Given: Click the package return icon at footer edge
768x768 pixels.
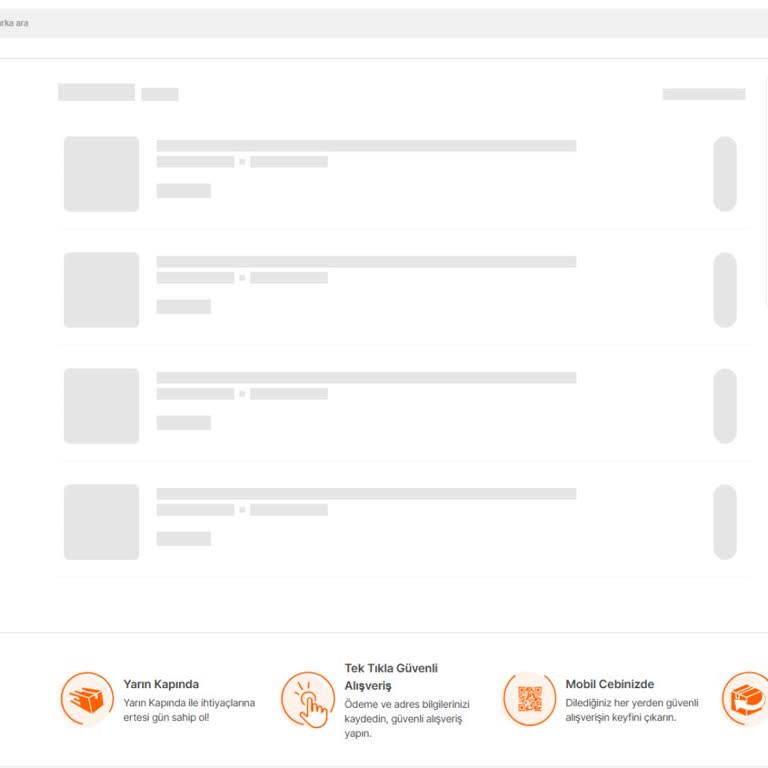Looking at the screenshot, I should click(x=745, y=698).
